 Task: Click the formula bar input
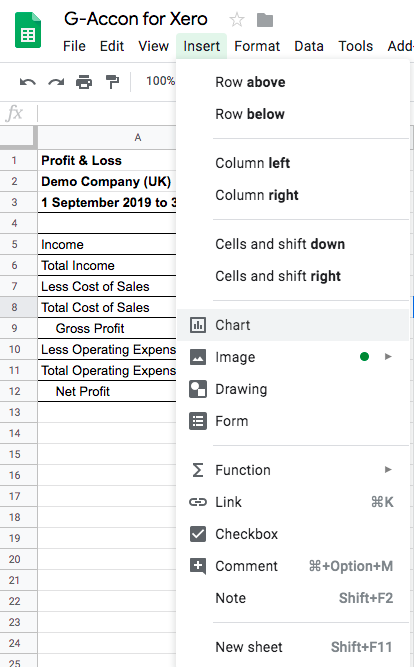106,114
